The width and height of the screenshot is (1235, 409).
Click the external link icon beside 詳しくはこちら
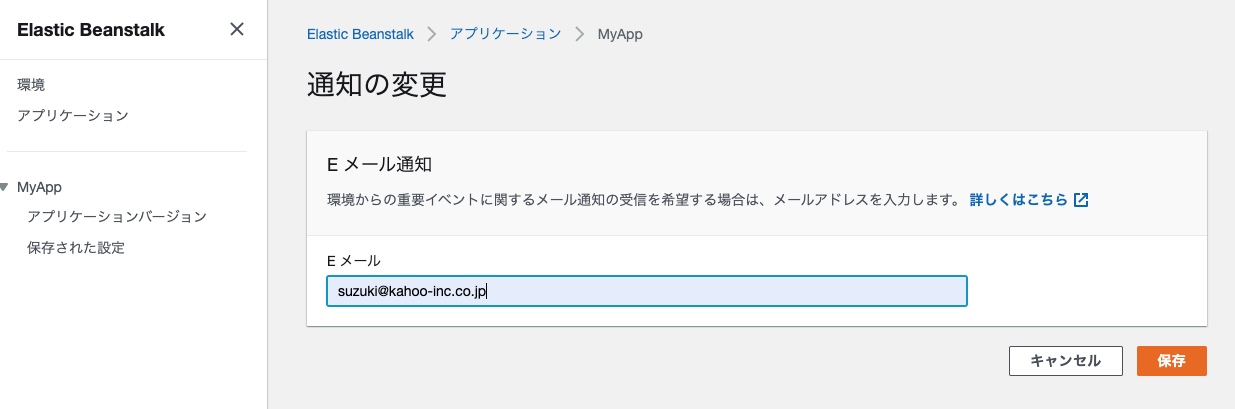[x=1081, y=199]
